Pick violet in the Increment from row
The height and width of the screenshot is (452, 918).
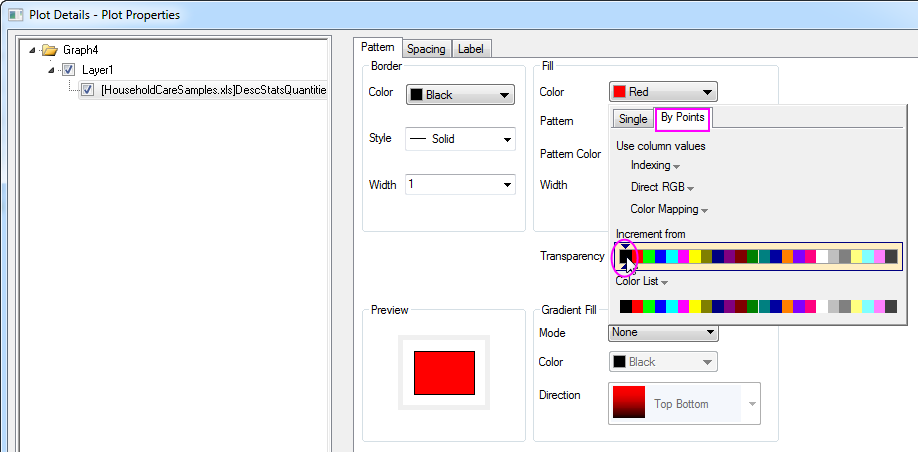[x=799, y=256]
